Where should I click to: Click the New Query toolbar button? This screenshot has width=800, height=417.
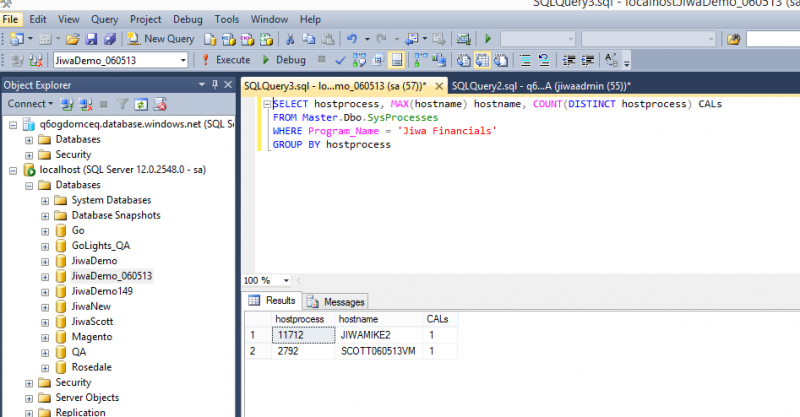(160, 39)
